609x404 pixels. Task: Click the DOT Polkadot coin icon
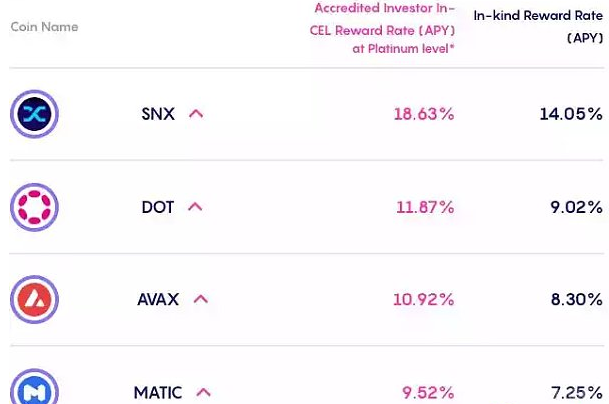pyautogui.click(x=34, y=207)
